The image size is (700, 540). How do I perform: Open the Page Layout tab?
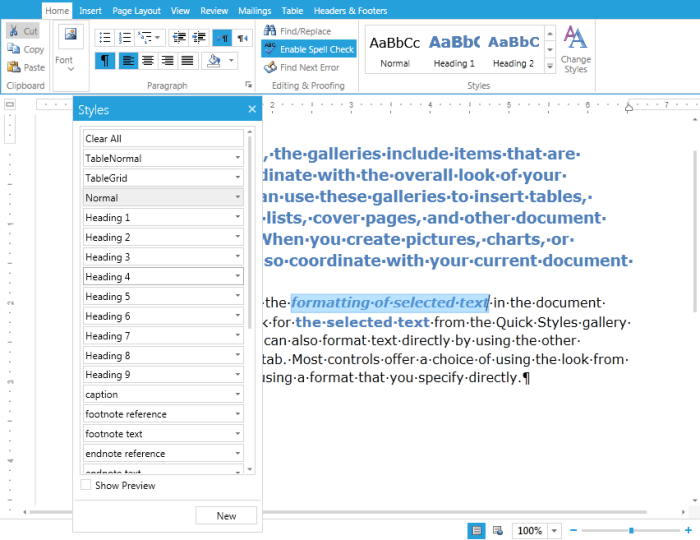[x=136, y=11]
